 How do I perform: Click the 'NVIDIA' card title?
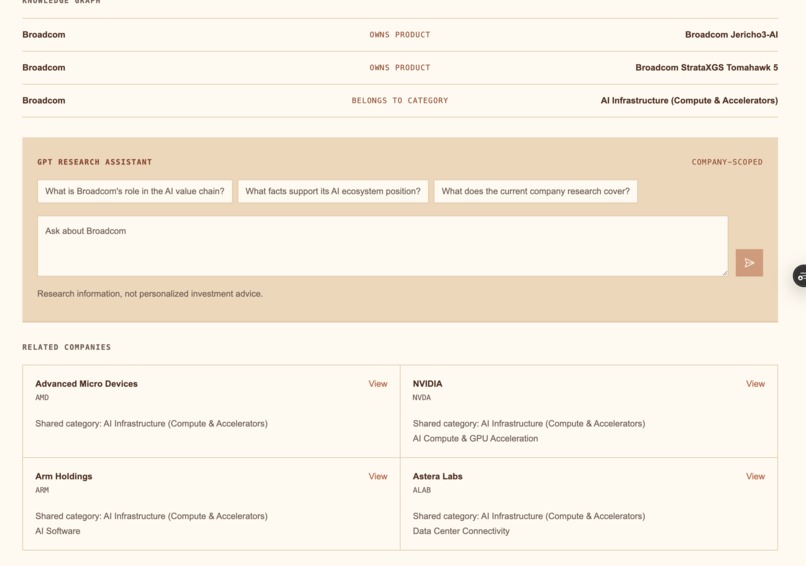(x=427, y=384)
